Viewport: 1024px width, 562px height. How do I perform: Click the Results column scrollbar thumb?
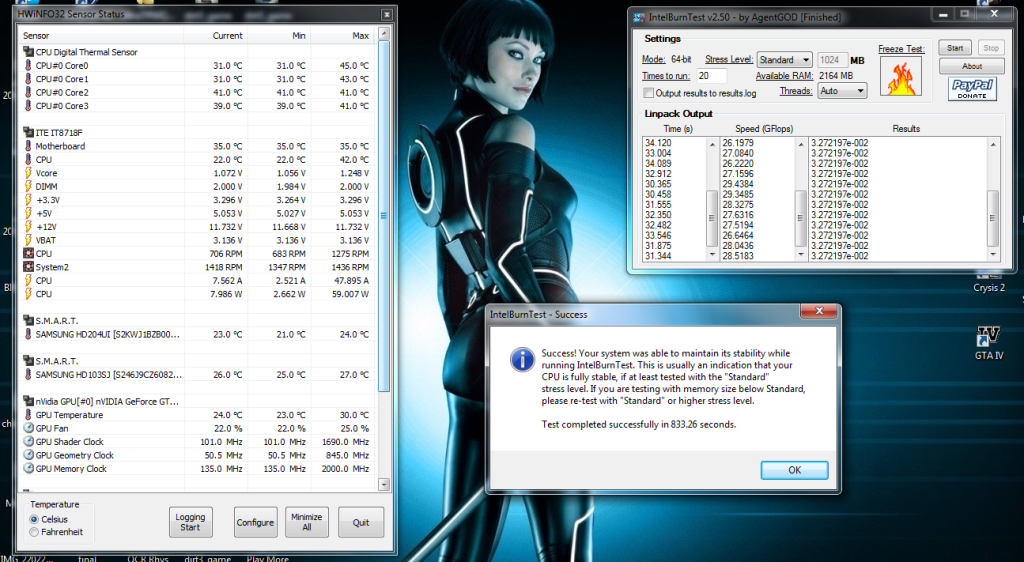pyautogui.click(x=993, y=218)
